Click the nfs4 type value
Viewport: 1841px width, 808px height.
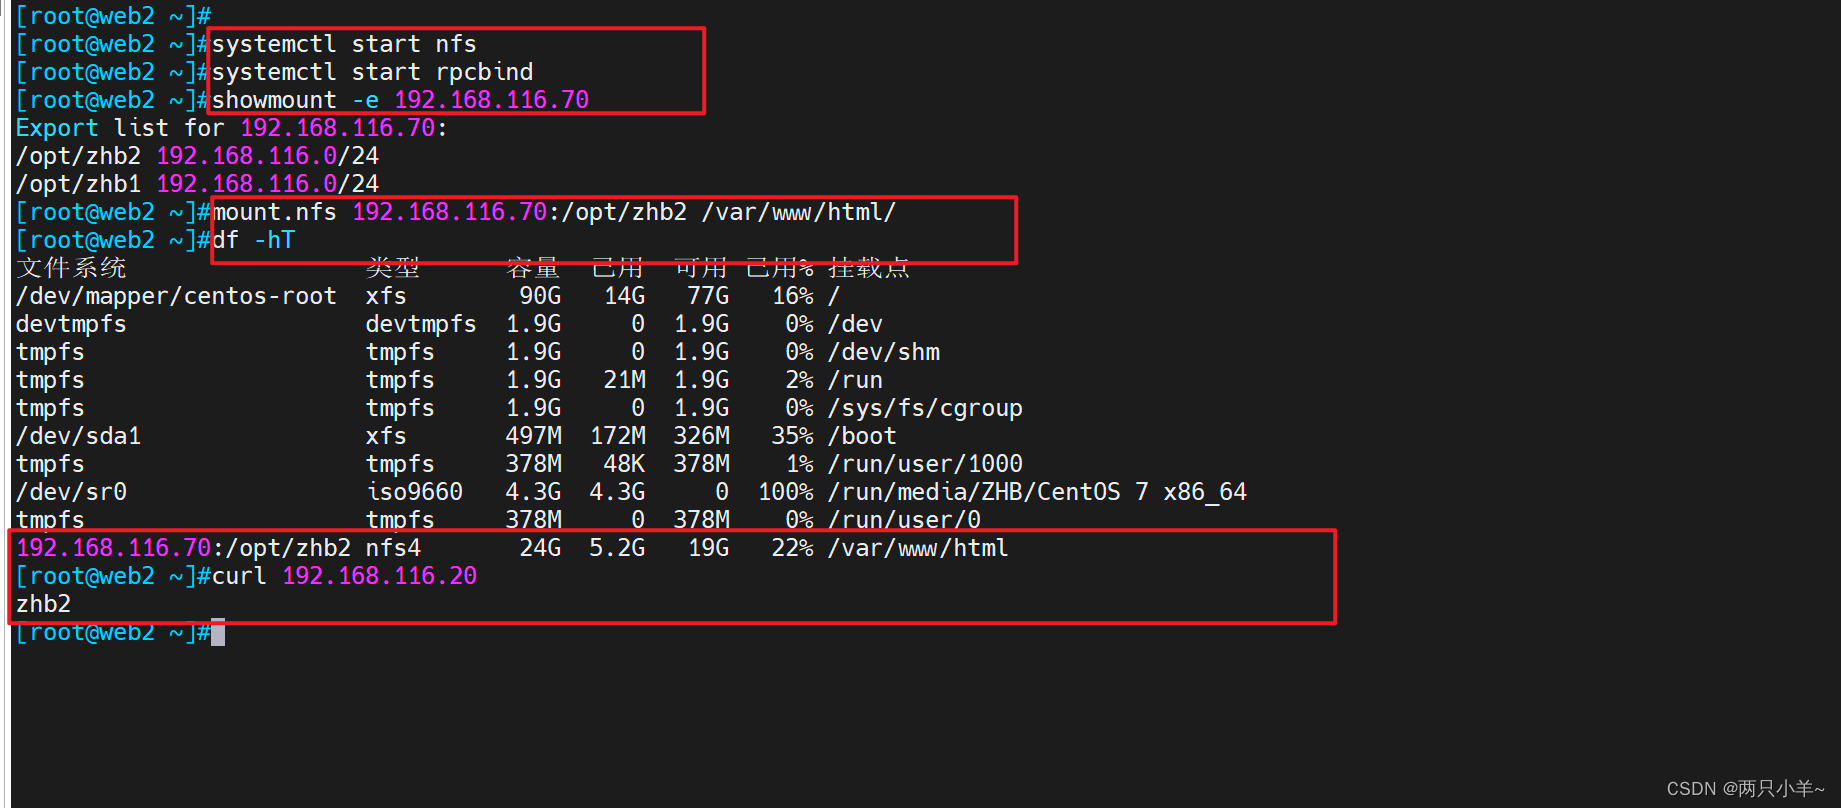tap(393, 548)
